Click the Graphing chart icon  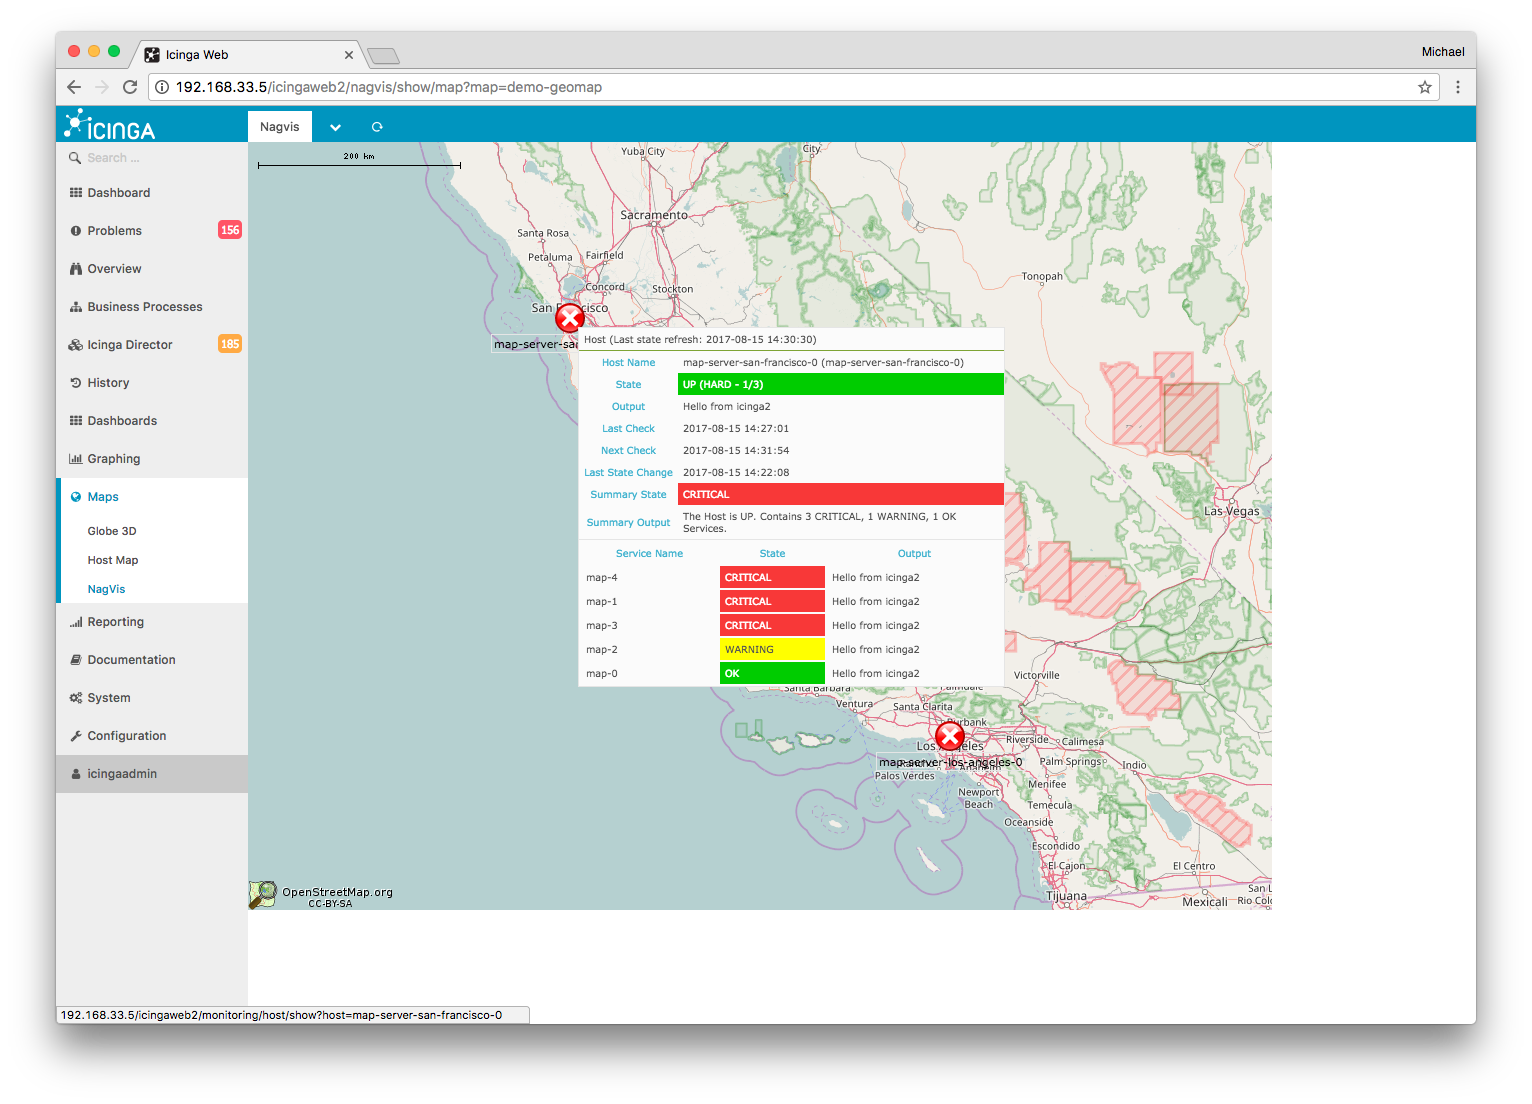pos(76,459)
